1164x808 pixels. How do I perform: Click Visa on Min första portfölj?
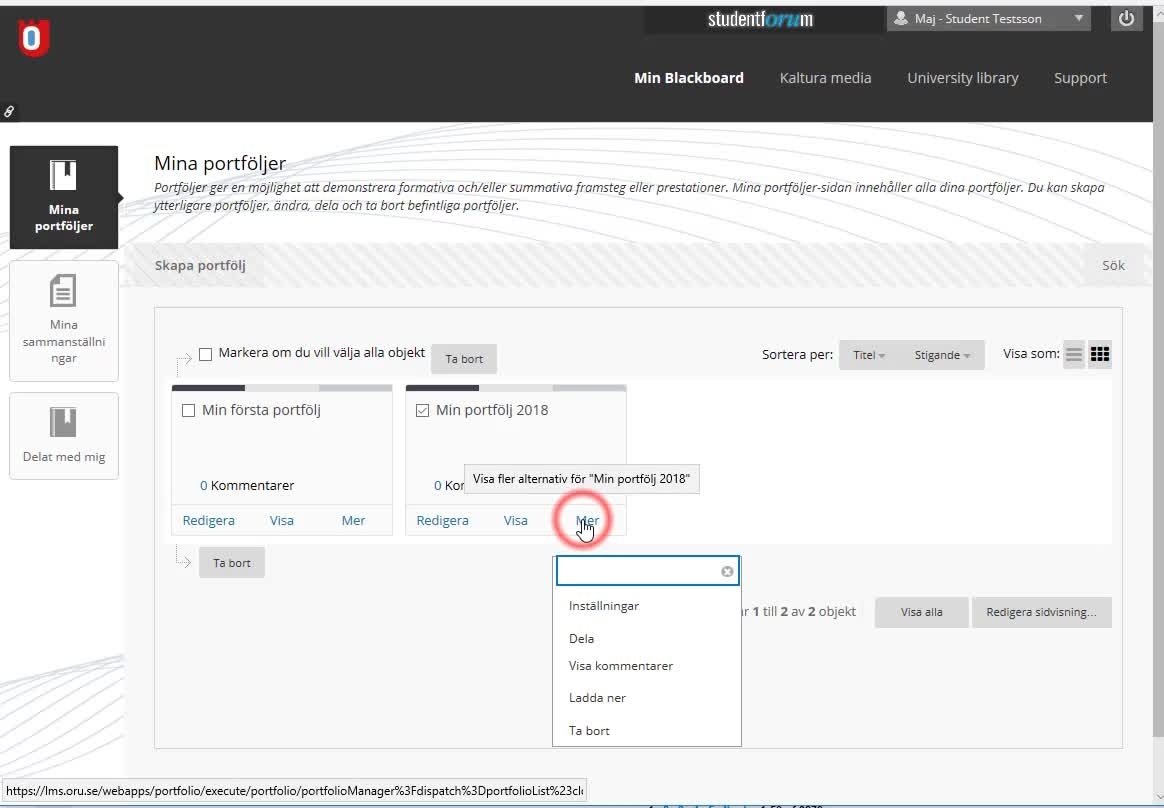pyautogui.click(x=281, y=521)
